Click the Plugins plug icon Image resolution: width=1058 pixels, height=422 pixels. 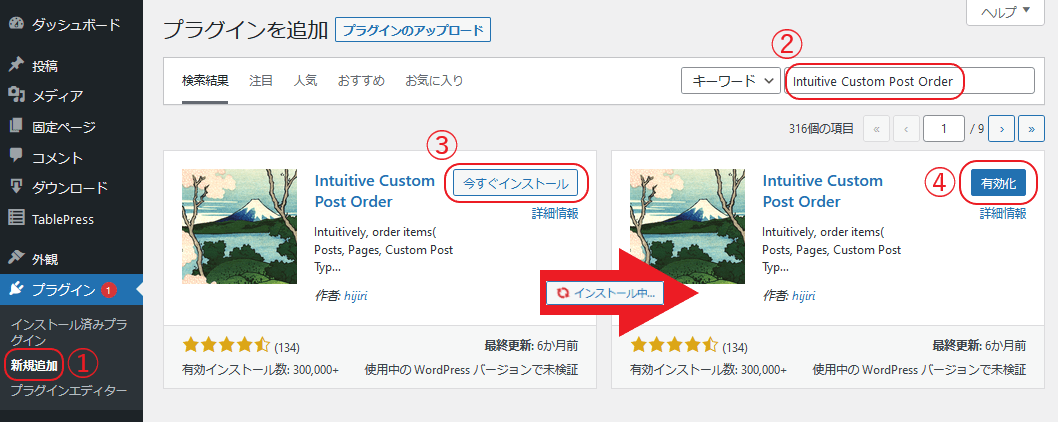click(x=16, y=289)
